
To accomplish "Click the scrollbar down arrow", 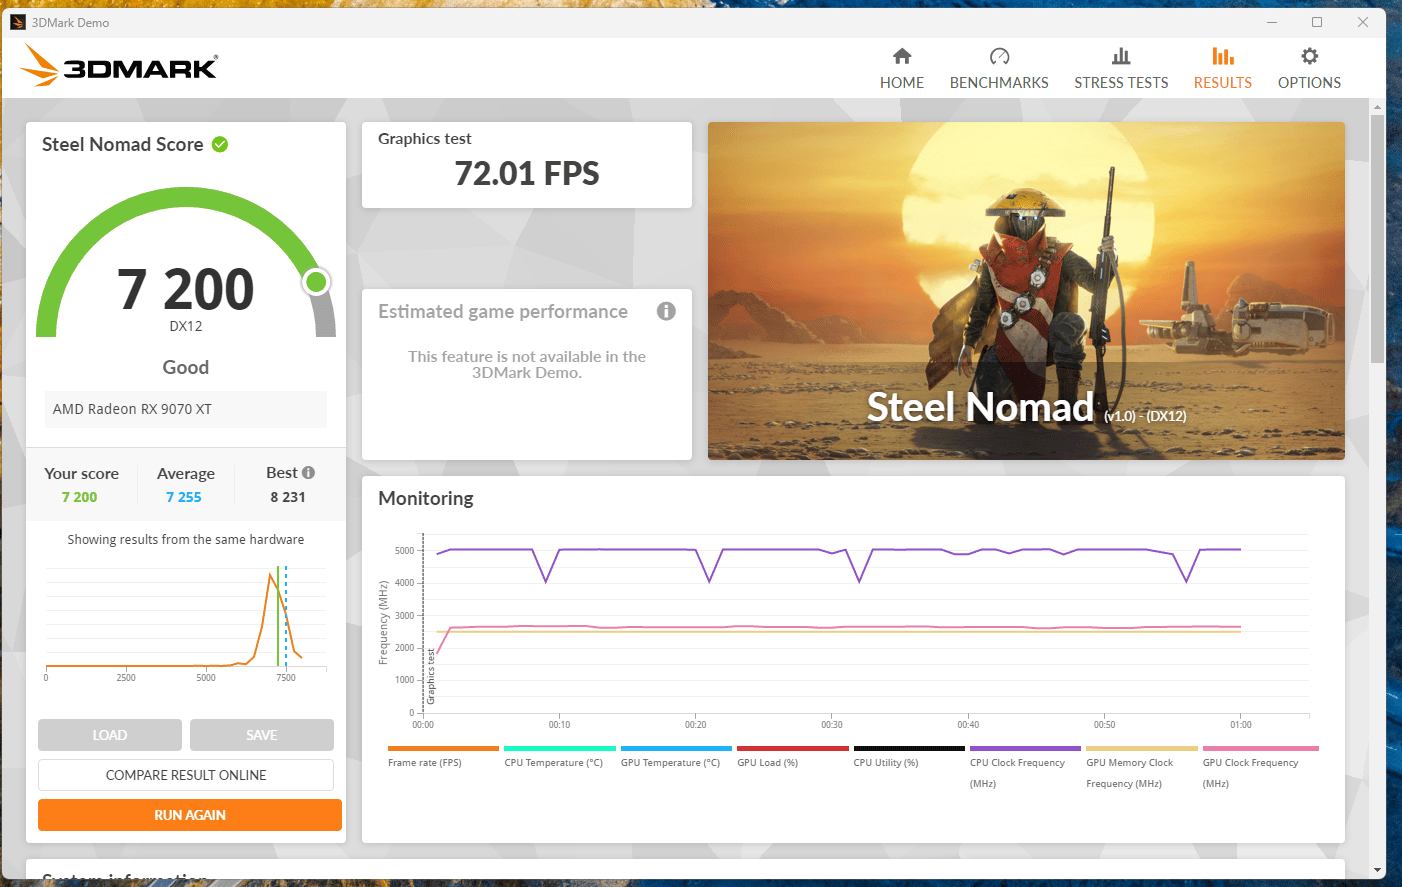I will click(x=1378, y=871).
